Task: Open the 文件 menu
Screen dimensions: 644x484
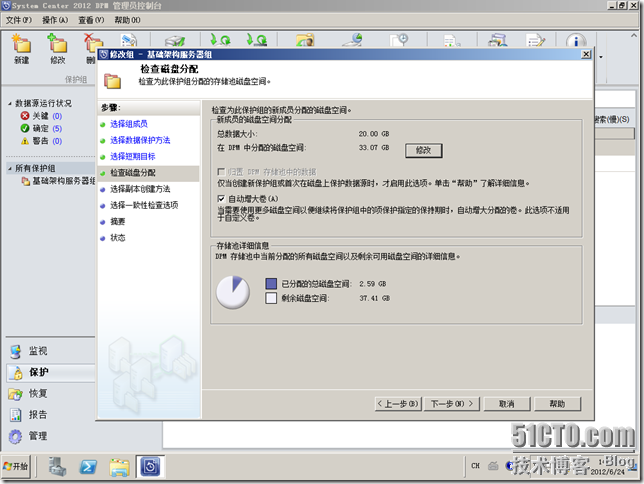Action: 18,20
